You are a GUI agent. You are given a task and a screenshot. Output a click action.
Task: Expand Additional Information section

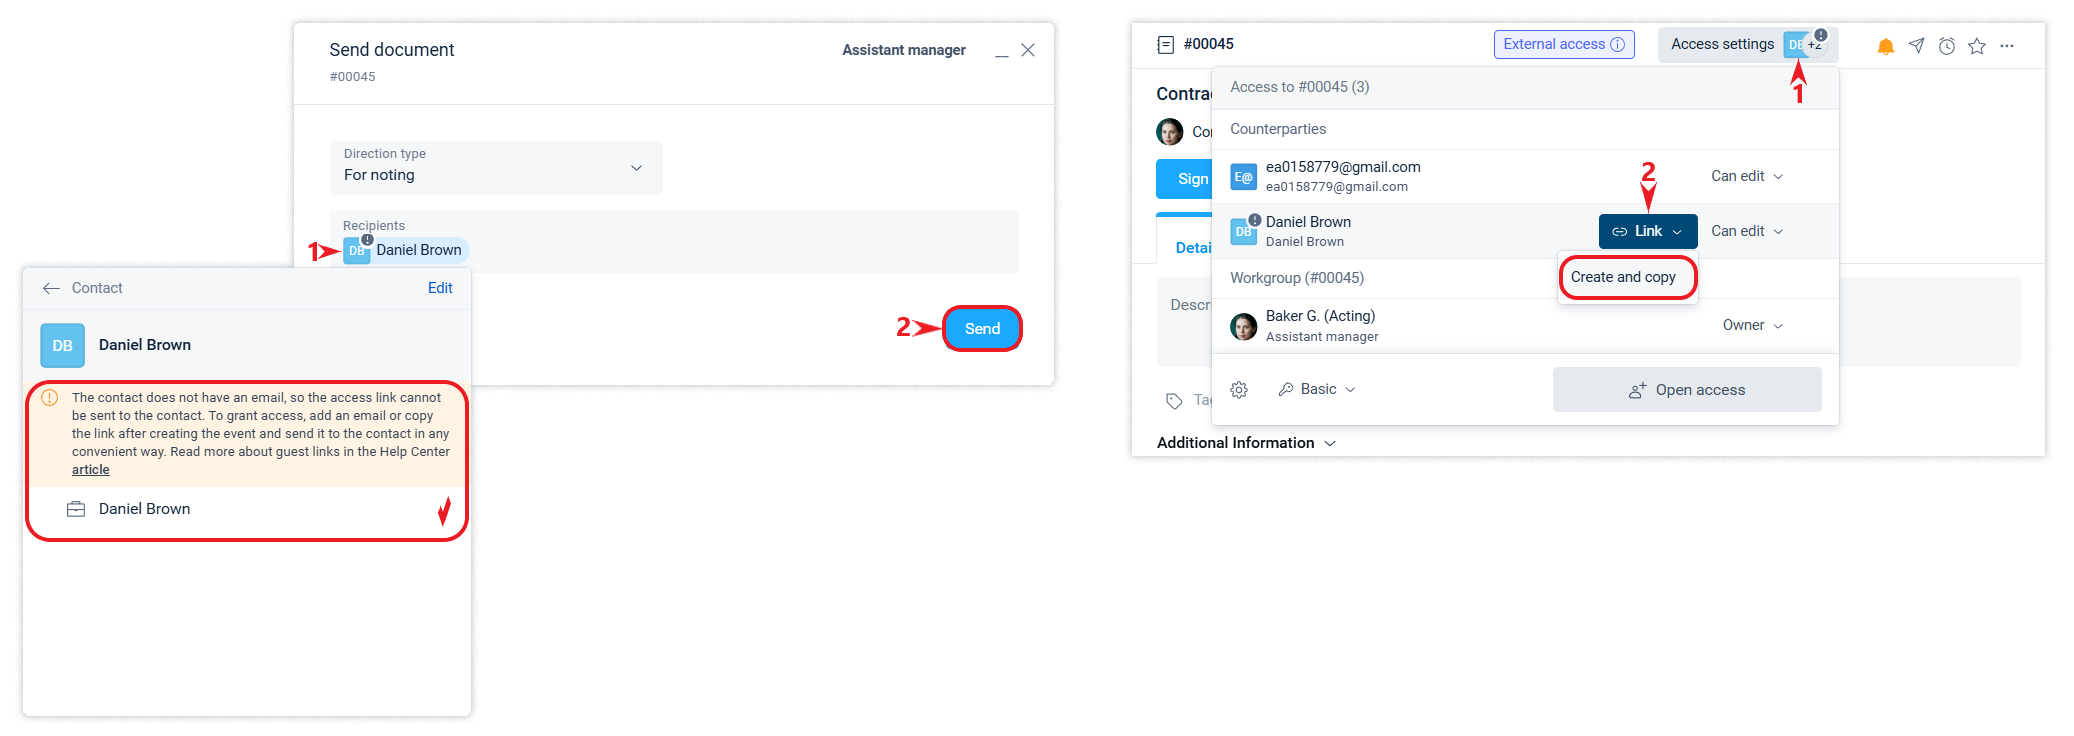pyautogui.click(x=1246, y=443)
